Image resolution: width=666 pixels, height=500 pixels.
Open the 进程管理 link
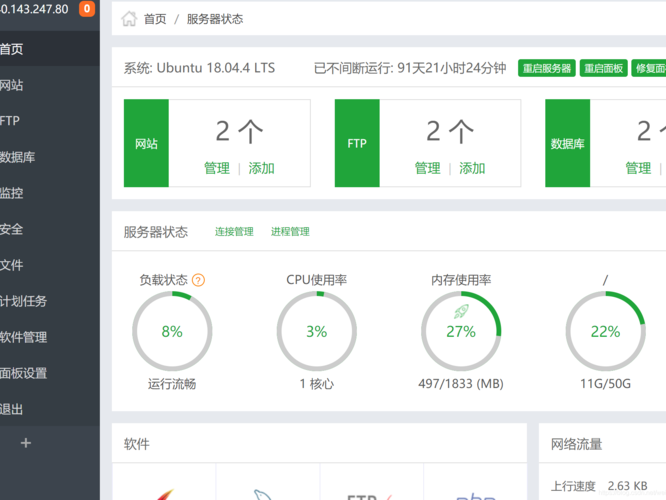(x=290, y=232)
